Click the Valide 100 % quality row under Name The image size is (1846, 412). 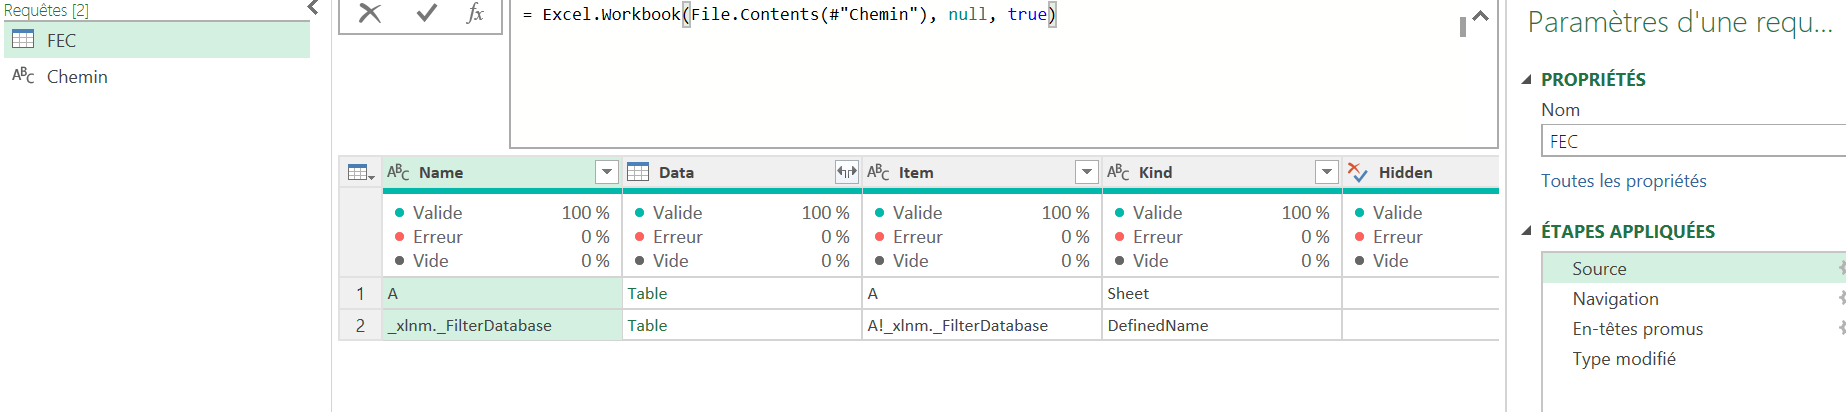(502, 212)
